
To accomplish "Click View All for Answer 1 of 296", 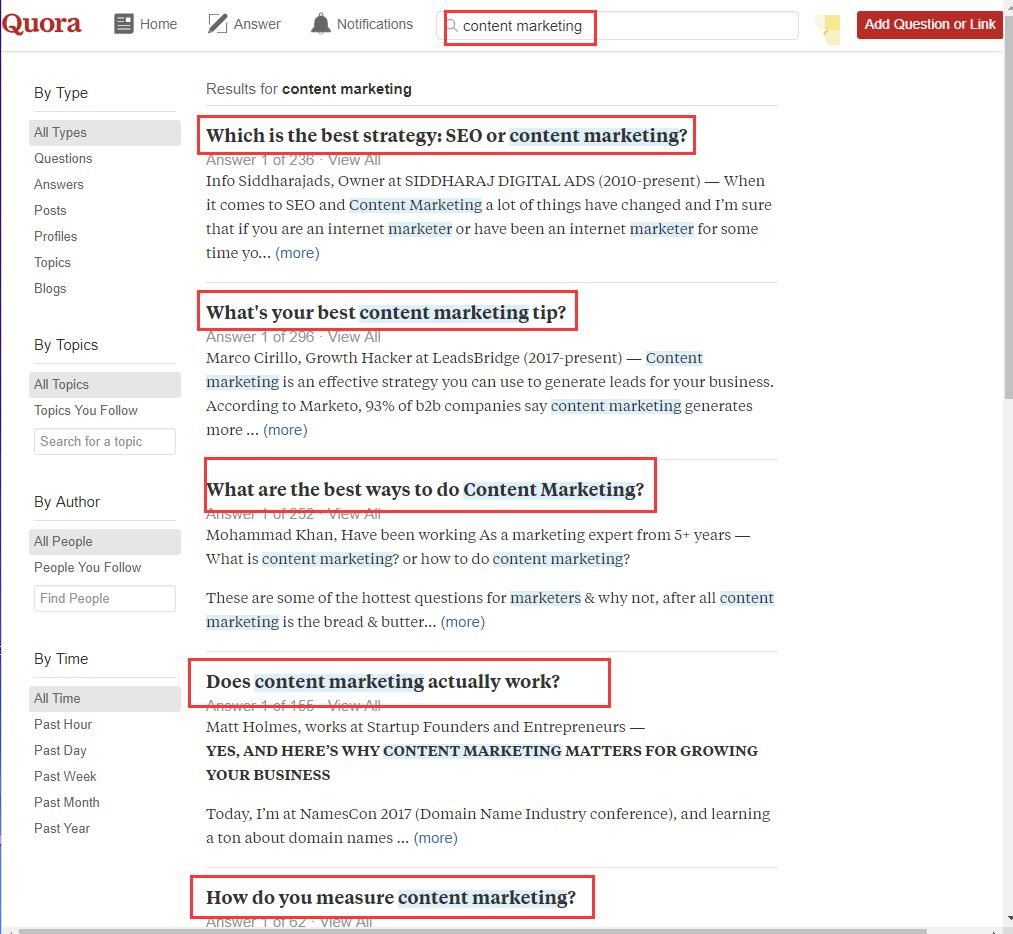I will (x=354, y=337).
